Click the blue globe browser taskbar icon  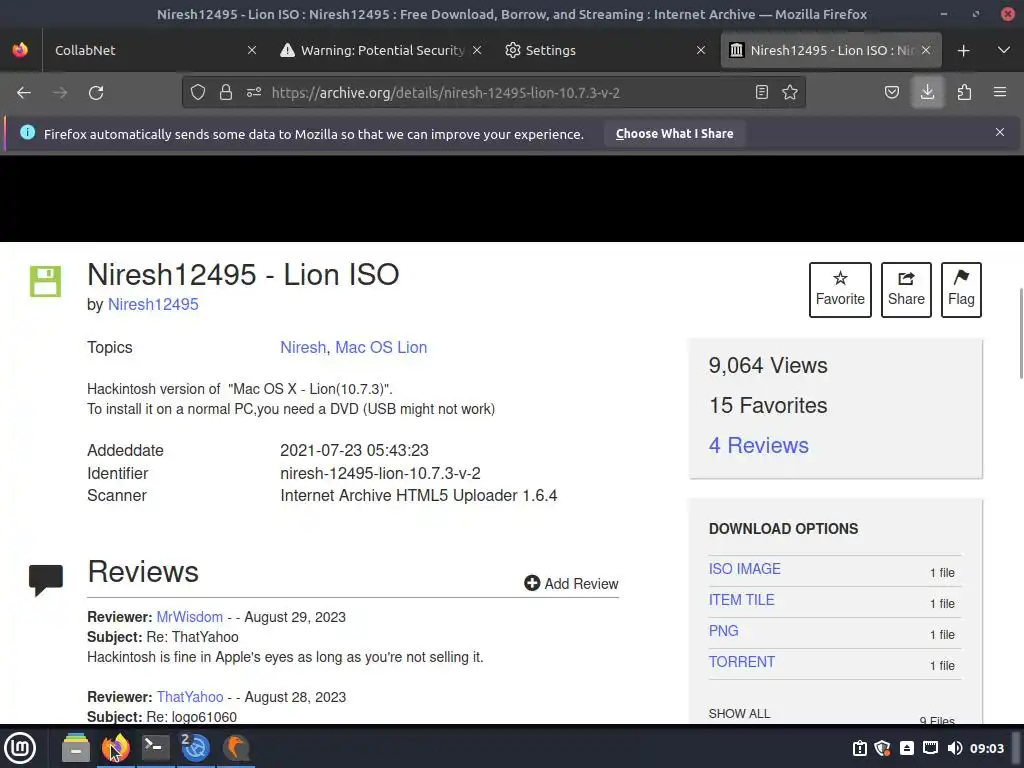pyautogui.click(x=195, y=747)
